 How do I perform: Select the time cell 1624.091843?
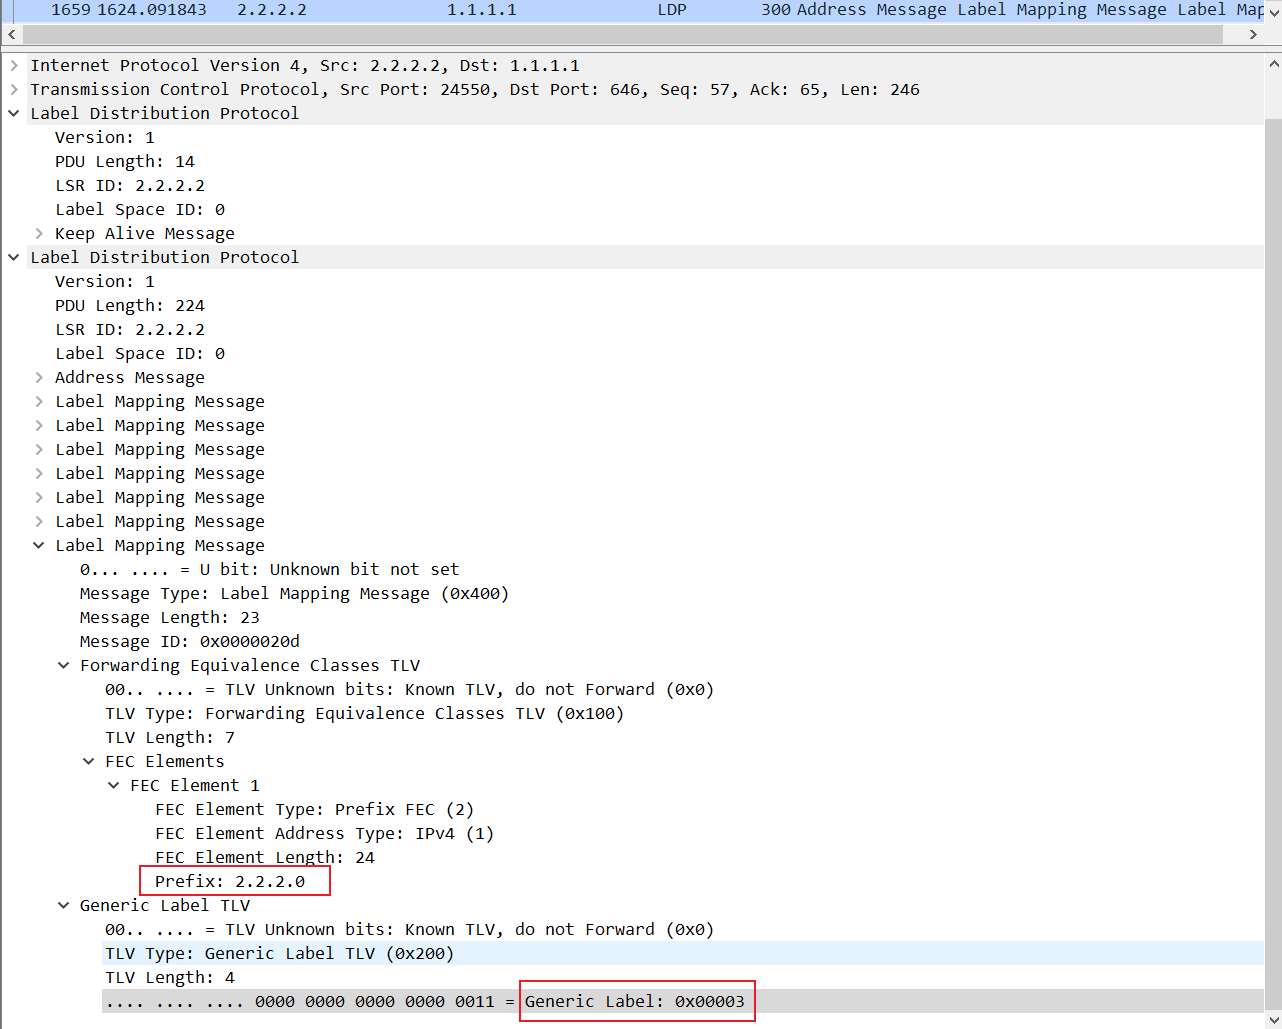(151, 10)
